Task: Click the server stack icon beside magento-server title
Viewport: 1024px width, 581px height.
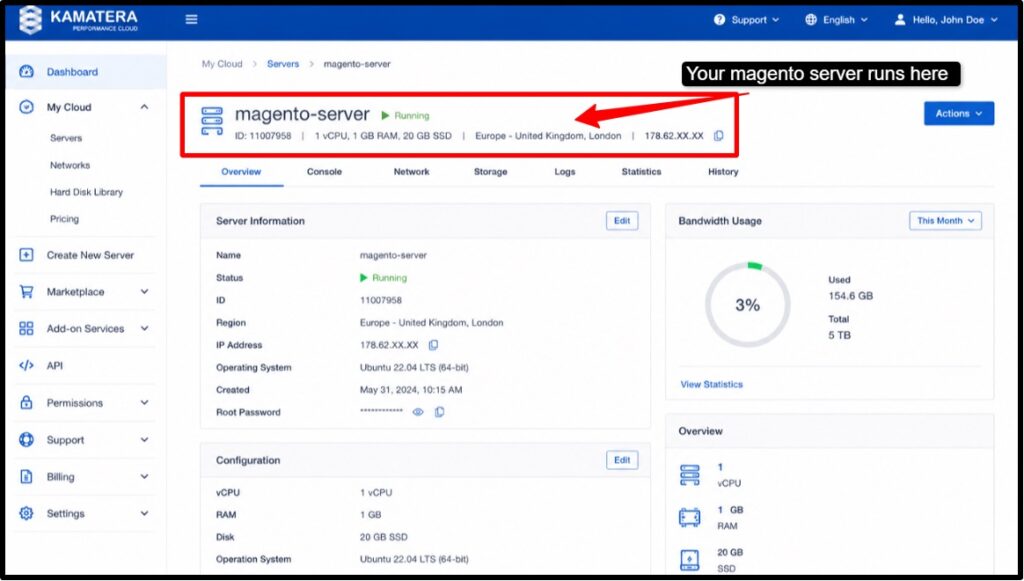Action: tap(212, 121)
